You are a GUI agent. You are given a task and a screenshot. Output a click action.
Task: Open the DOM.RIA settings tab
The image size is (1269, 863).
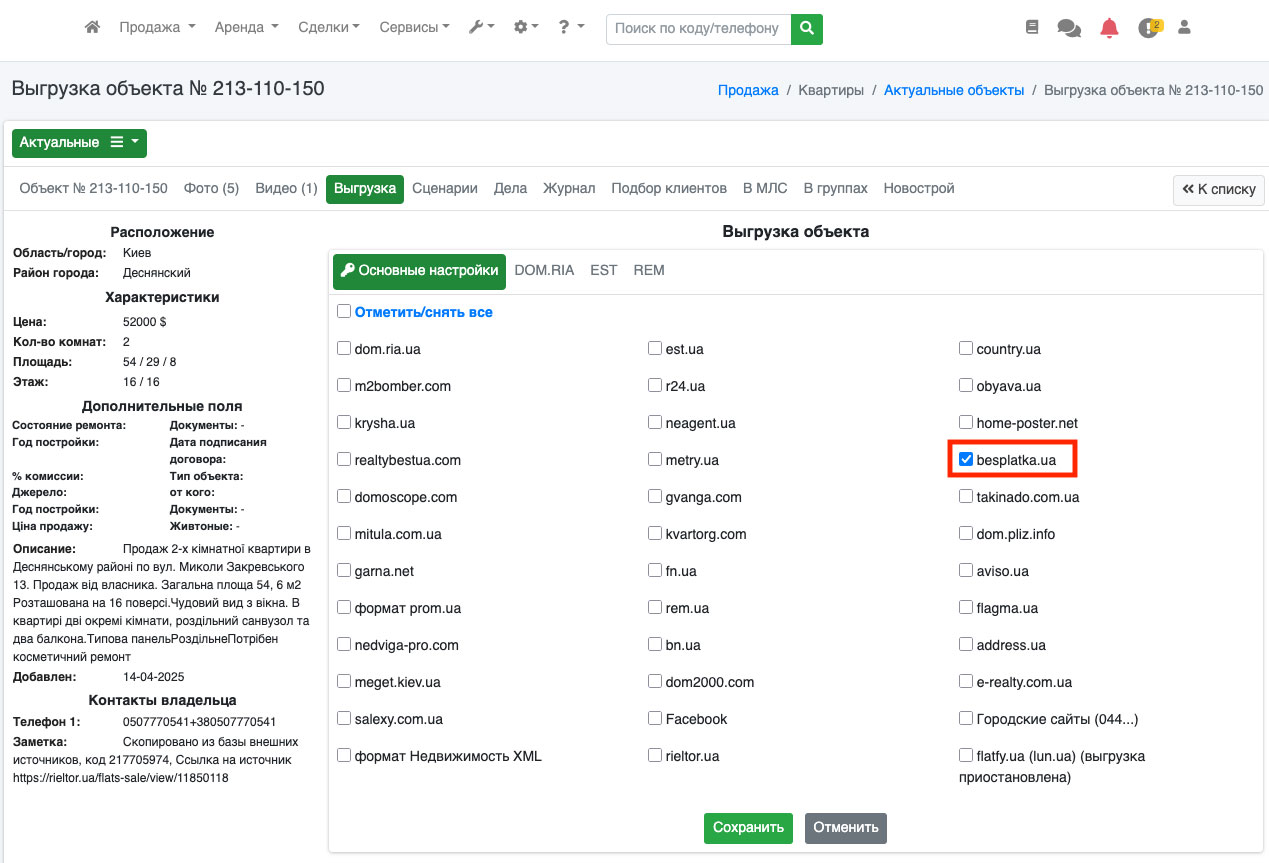(x=544, y=270)
